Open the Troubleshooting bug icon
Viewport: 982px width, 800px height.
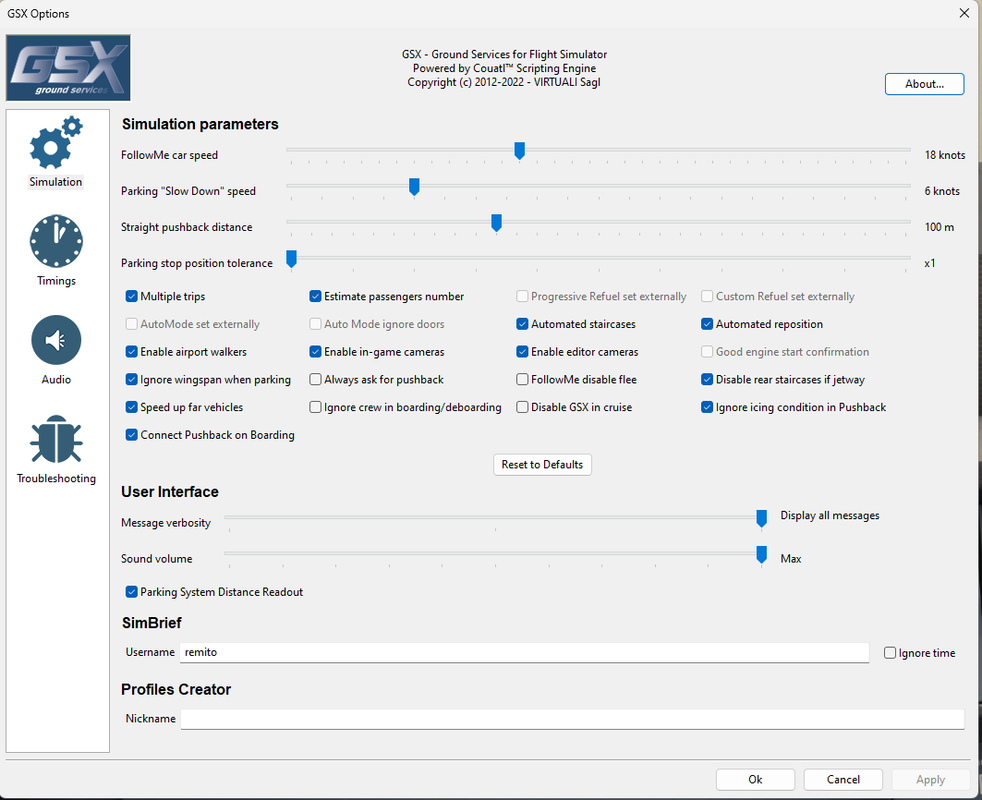[56, 439]
